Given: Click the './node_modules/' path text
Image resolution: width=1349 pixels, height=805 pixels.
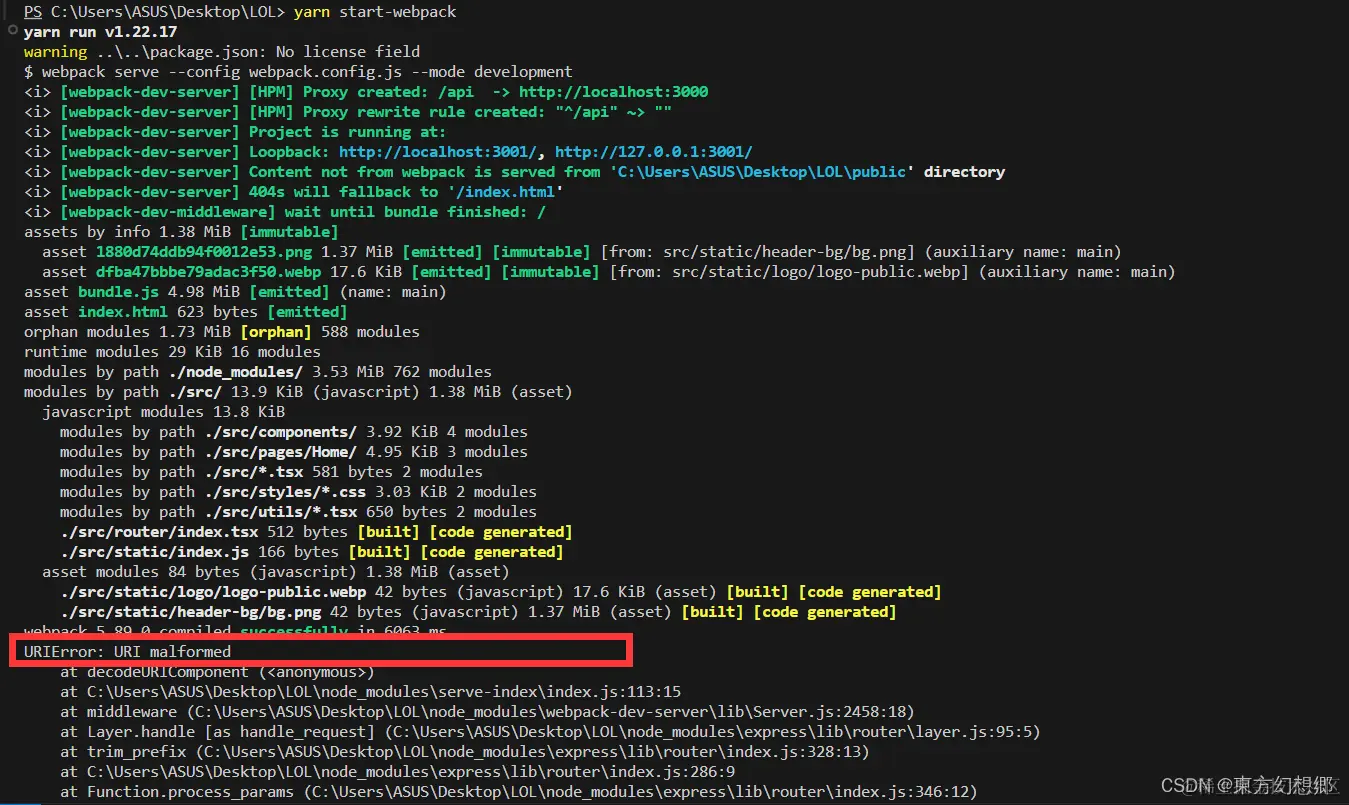Looking at the screenshot, I should [x=235, y=372].
